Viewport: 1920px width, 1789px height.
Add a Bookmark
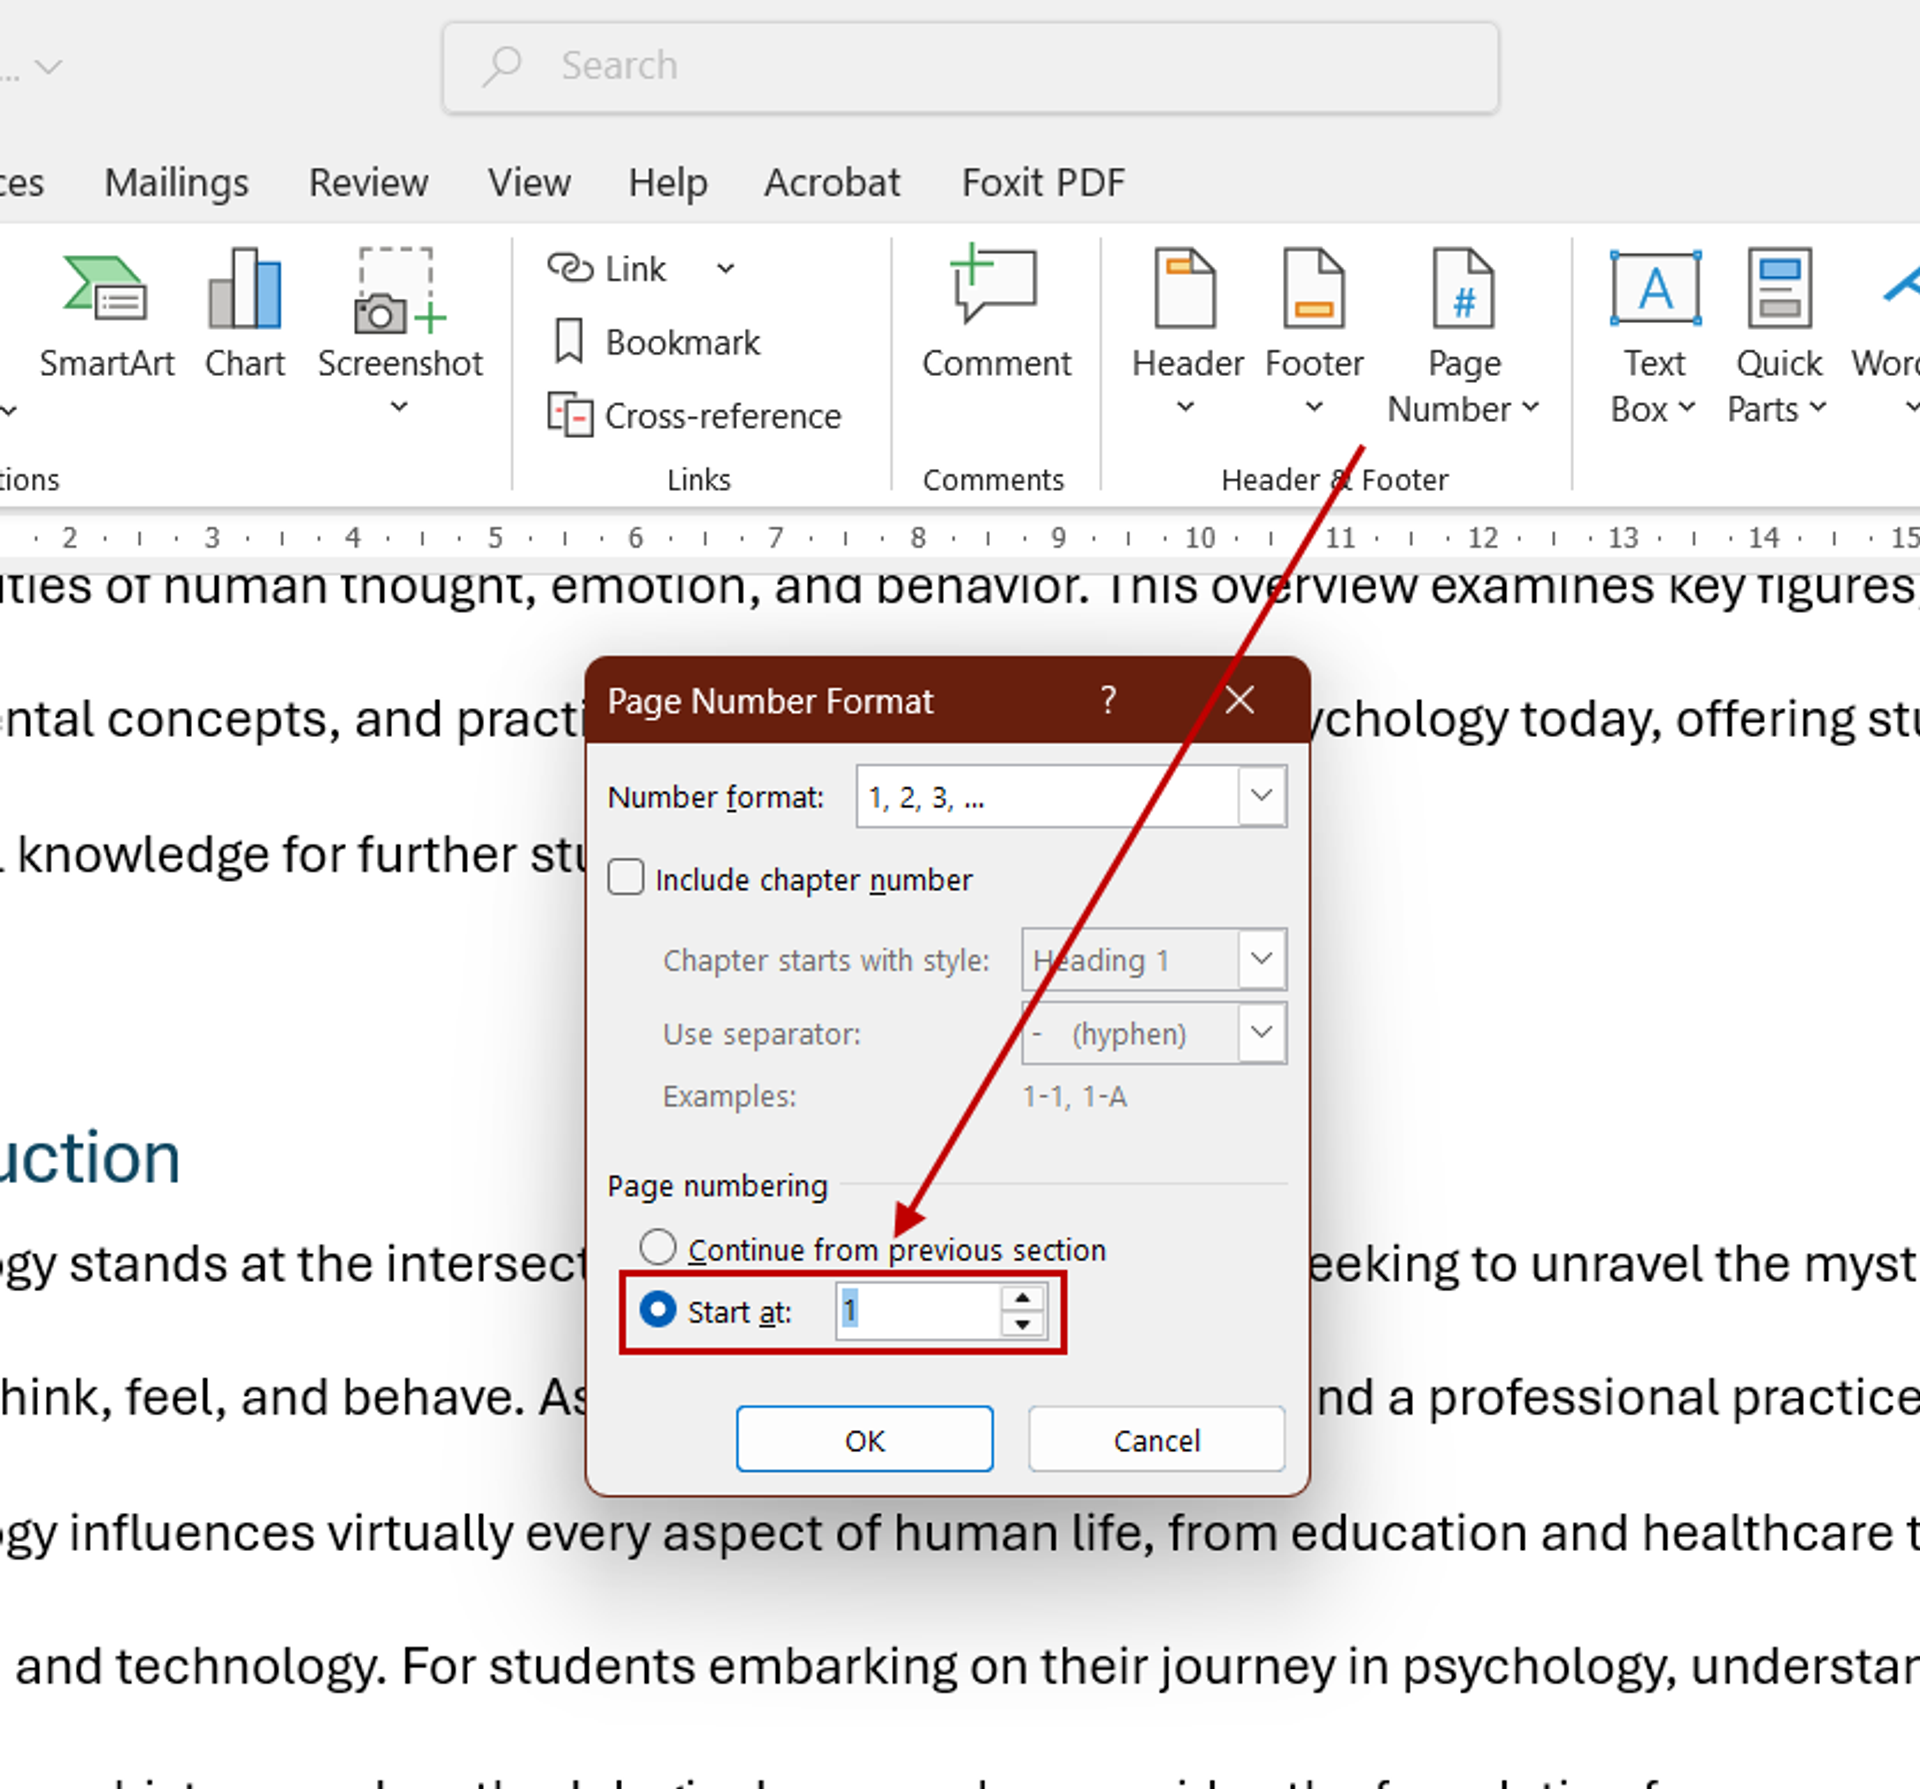click(x=655, y=342)
